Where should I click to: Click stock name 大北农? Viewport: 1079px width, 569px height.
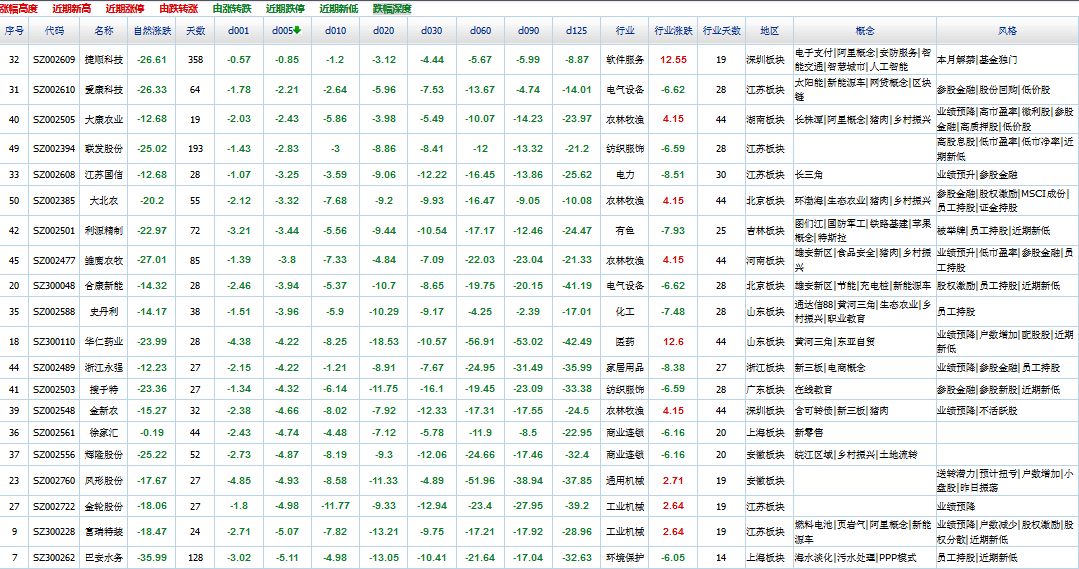coord(104,201)
